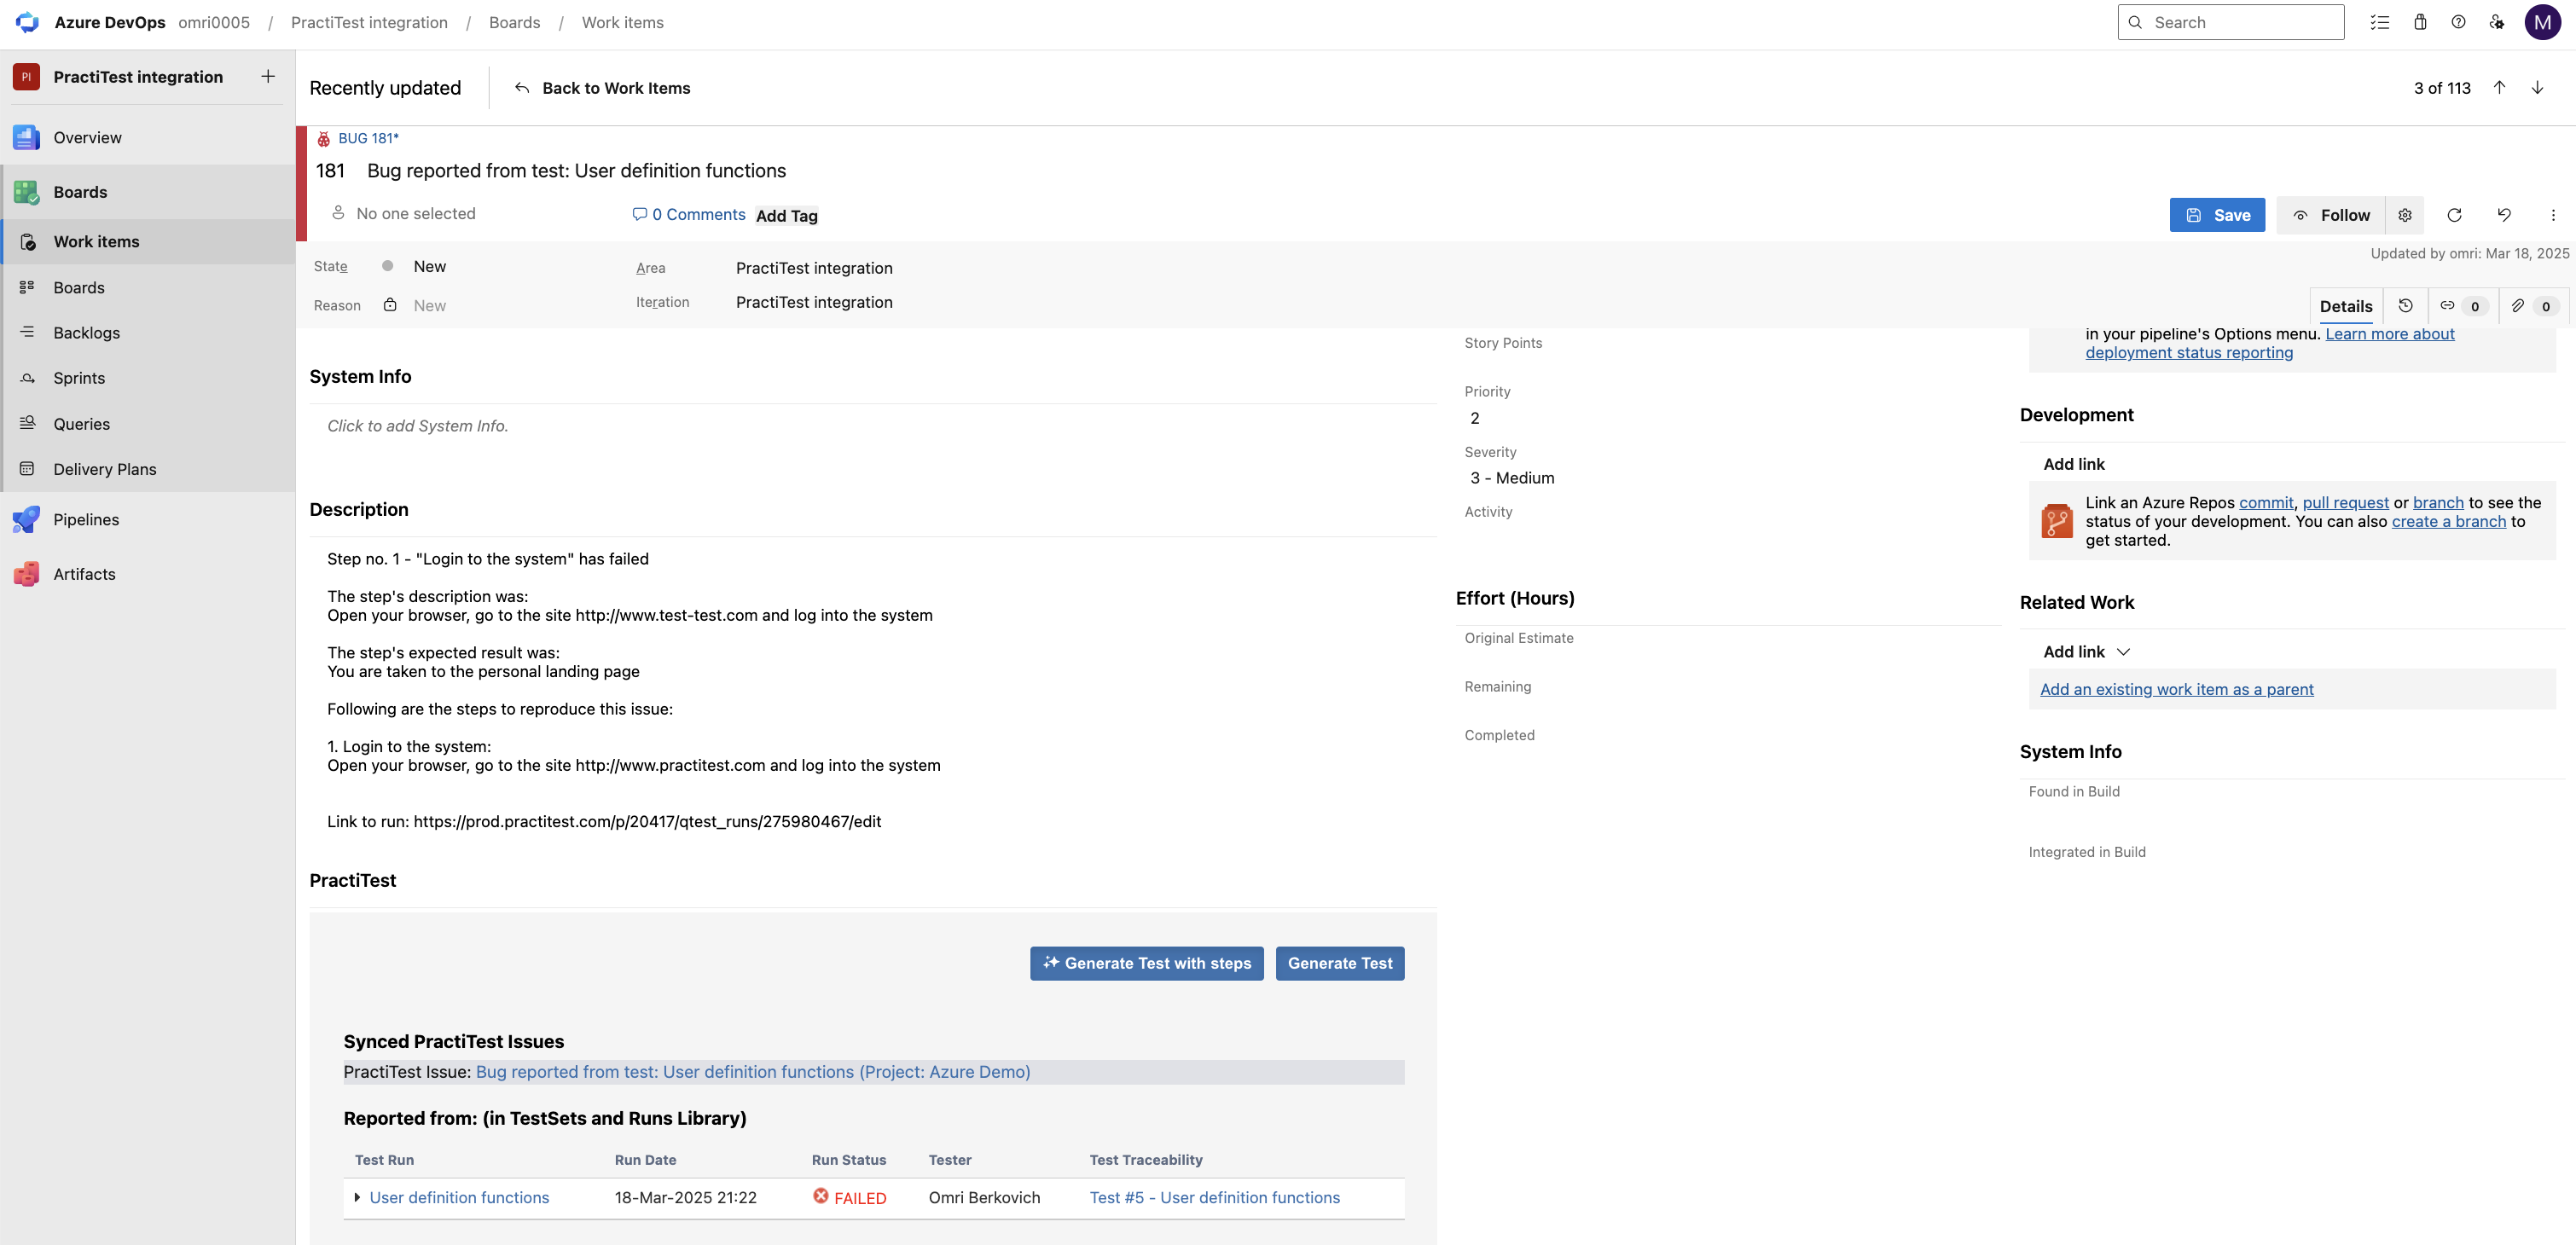Click the Story Points field
This screenshot has height=1245, width=2576.
(x=1503, y=343)
